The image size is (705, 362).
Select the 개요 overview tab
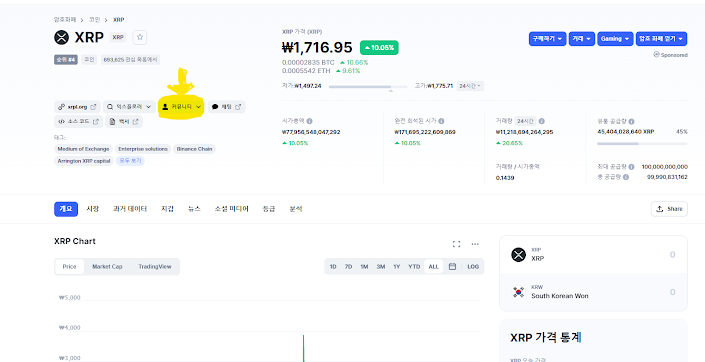[x=66, y=209]
